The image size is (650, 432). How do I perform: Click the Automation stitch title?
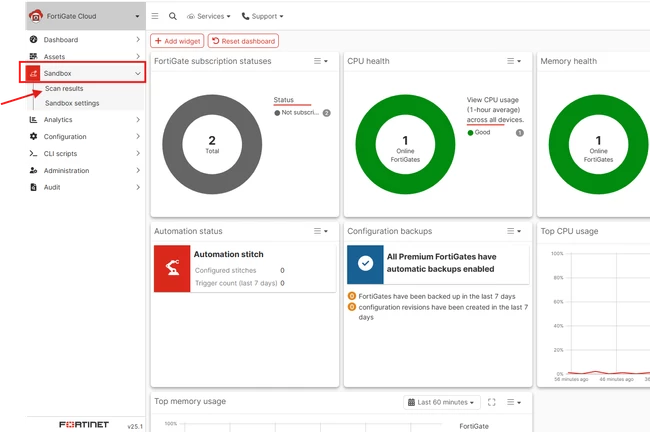point(228,254)
